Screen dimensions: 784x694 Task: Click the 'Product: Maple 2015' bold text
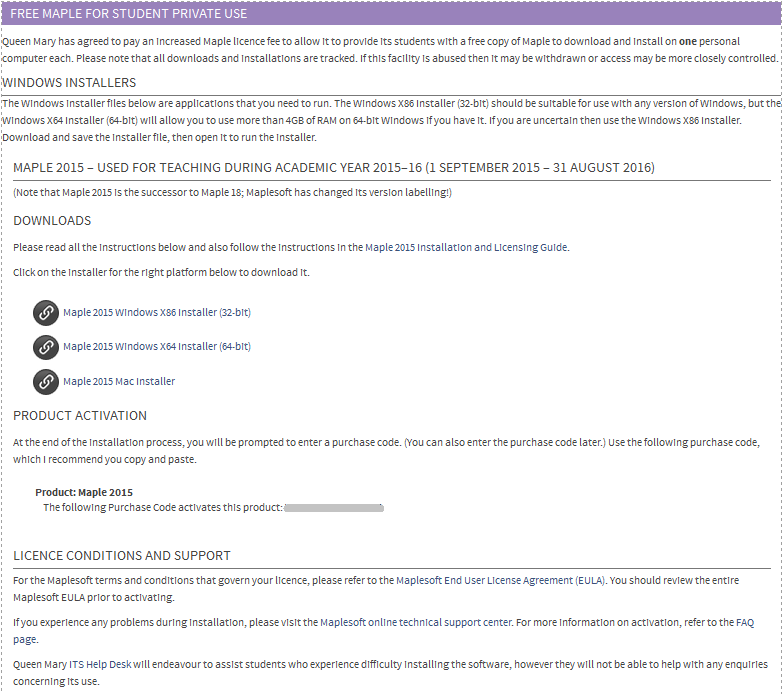point(84,492)
